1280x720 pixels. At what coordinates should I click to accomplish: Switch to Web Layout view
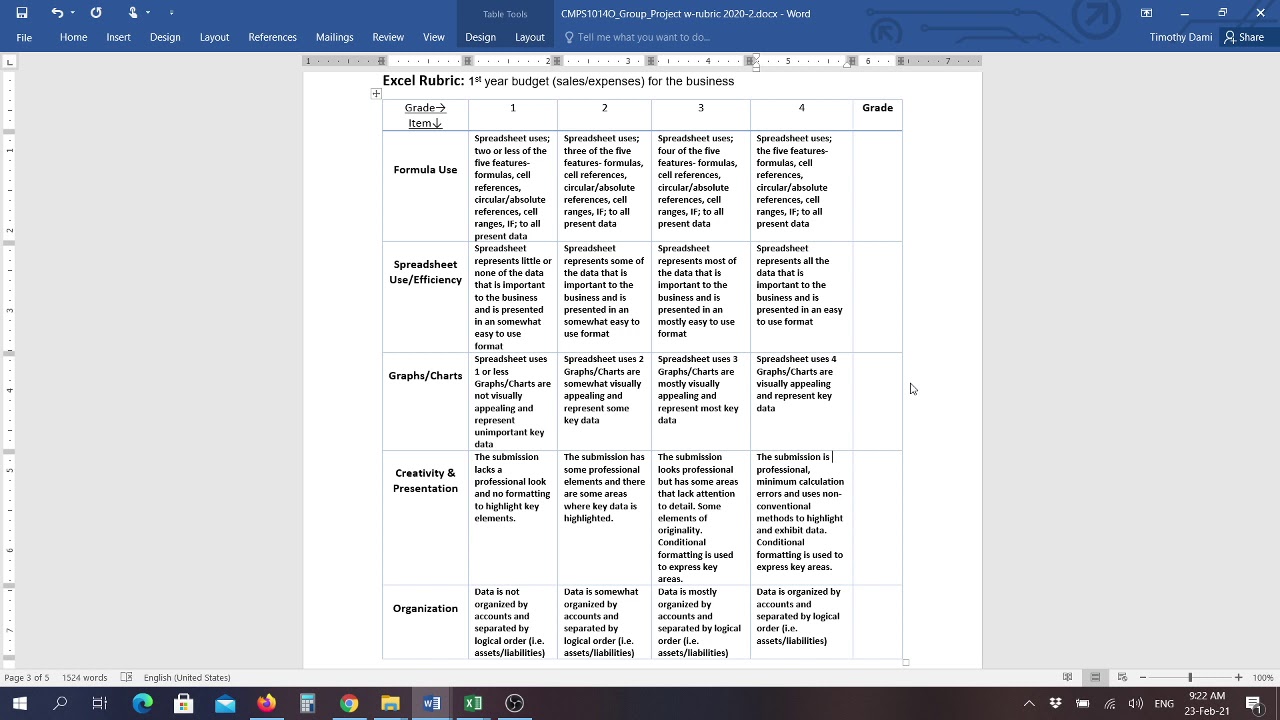(1122, 677)
